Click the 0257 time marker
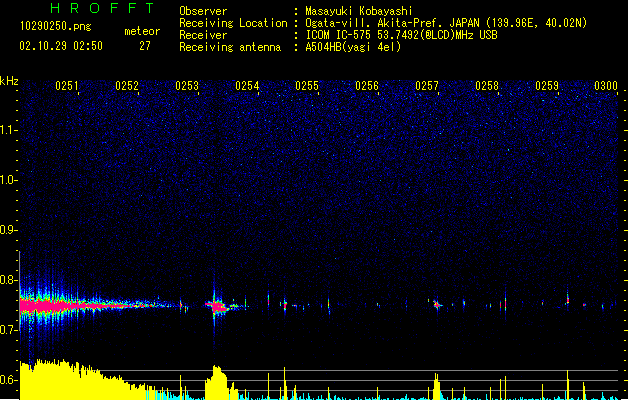The width and height of the screenshot is (629, 400). pyautogui.click(x=427, y=86)
